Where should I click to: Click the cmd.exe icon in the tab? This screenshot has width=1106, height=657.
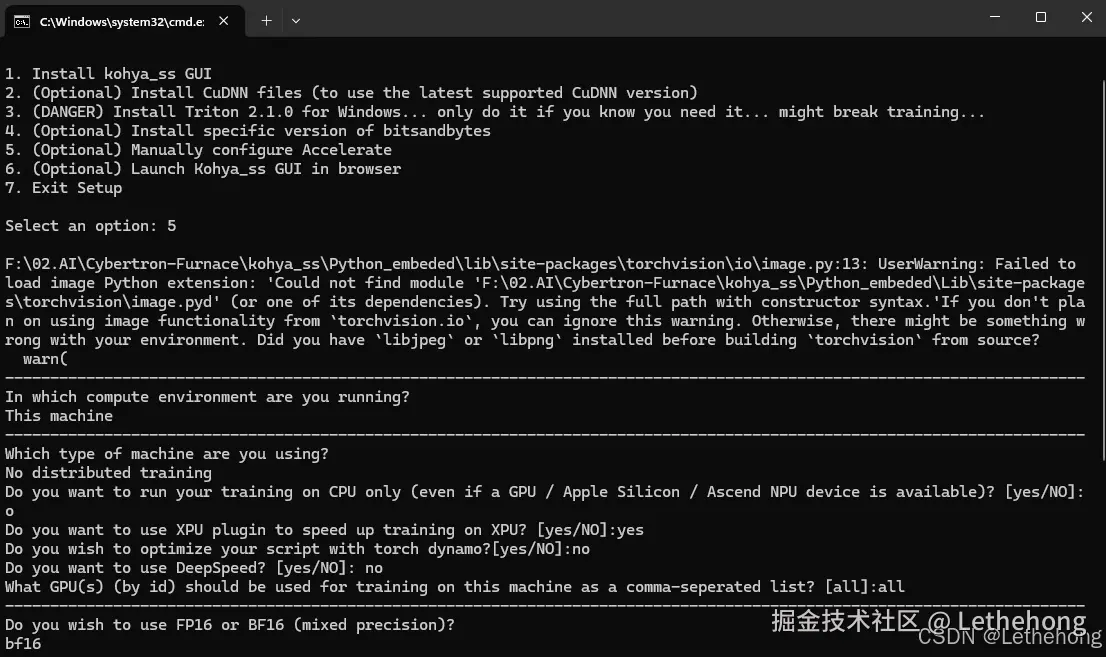pos(21,20)
